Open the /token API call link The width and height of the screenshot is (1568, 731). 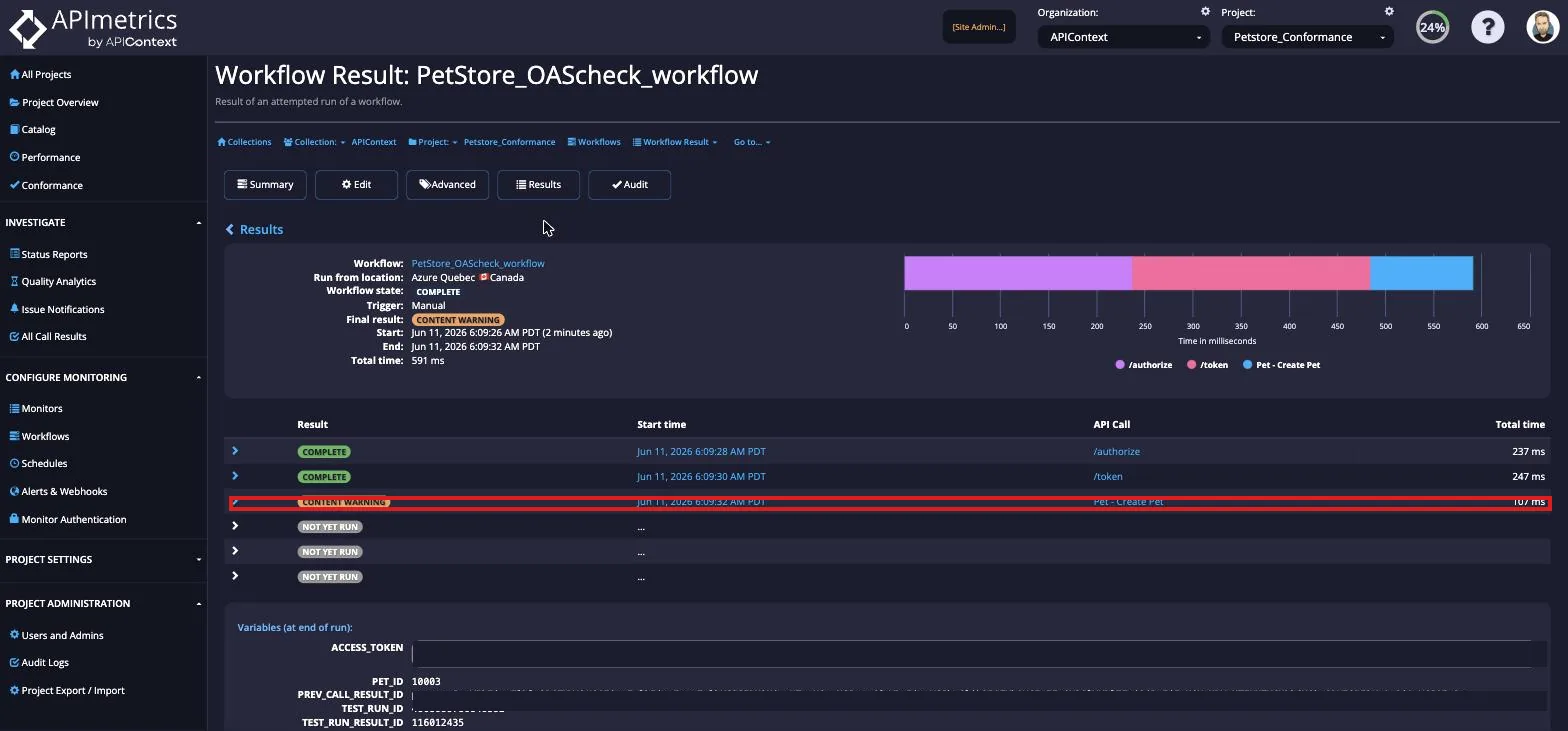[x=1108, y=477]
